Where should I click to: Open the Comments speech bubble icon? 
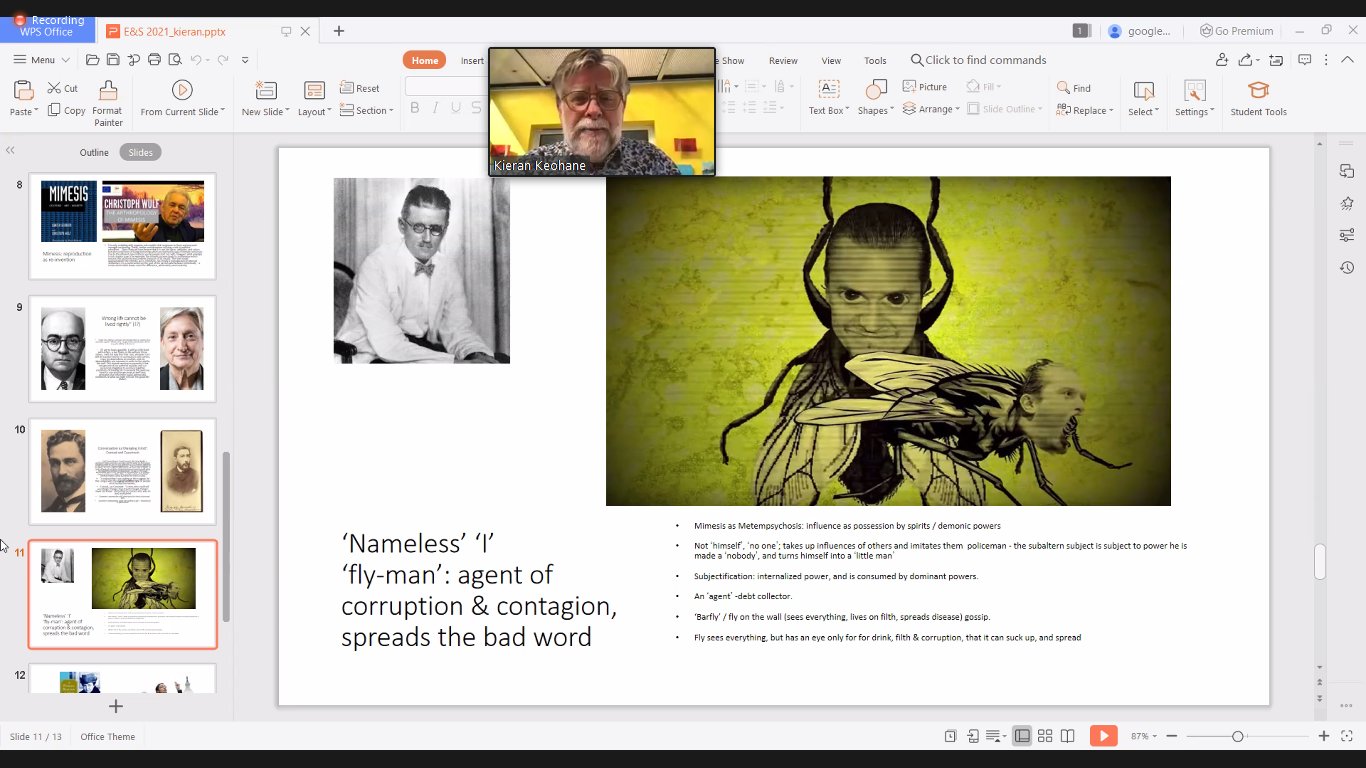tap(1304, 60)
